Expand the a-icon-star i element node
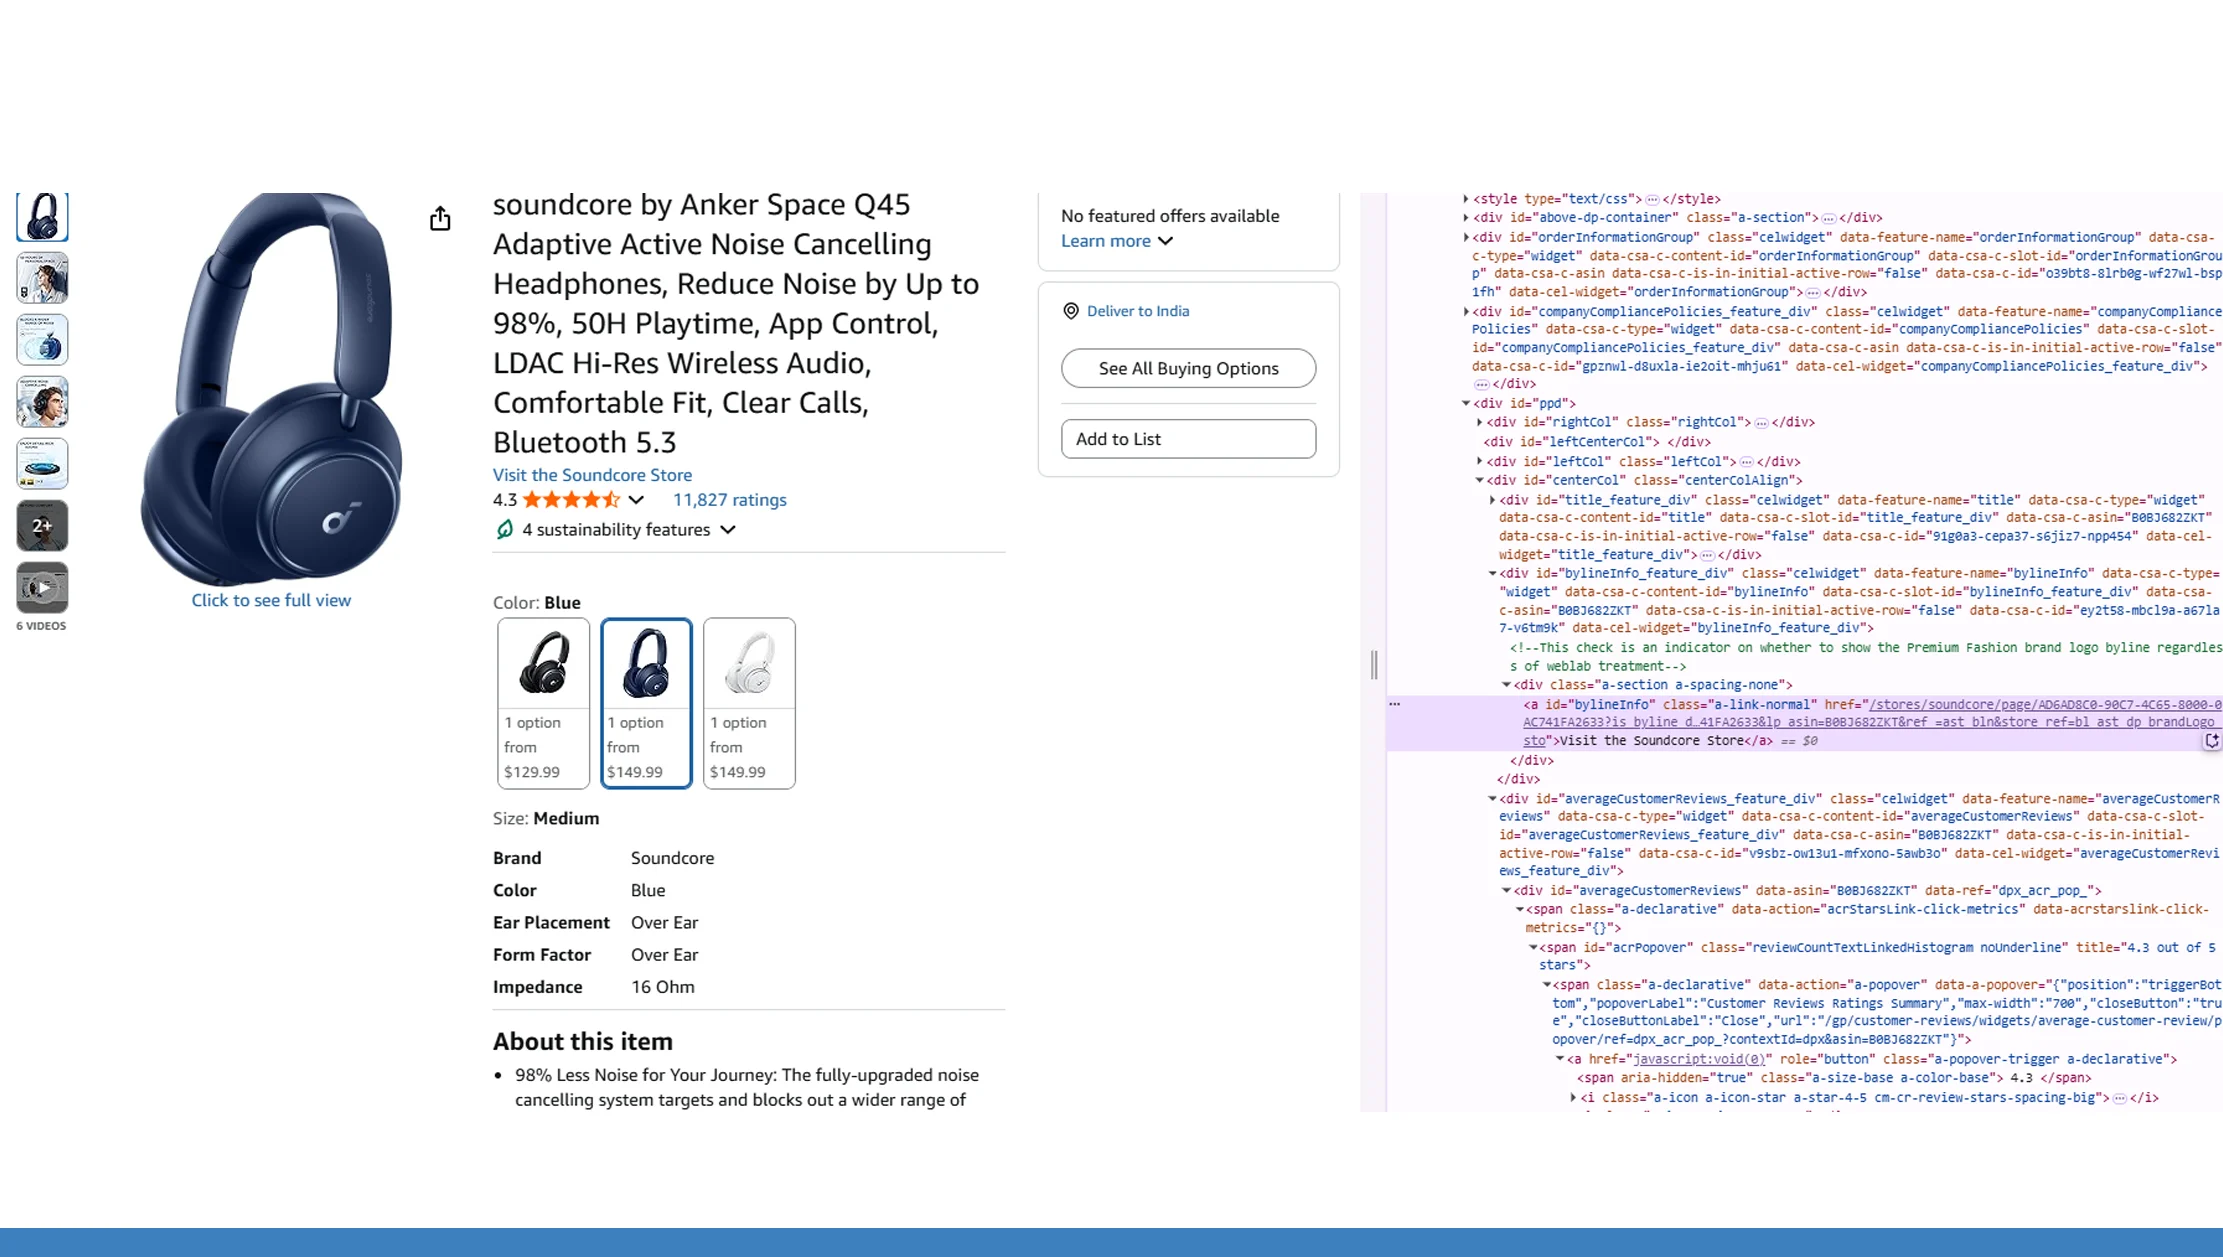Screen dimensions: 2223x1257 click(x=1574, y=1097)
